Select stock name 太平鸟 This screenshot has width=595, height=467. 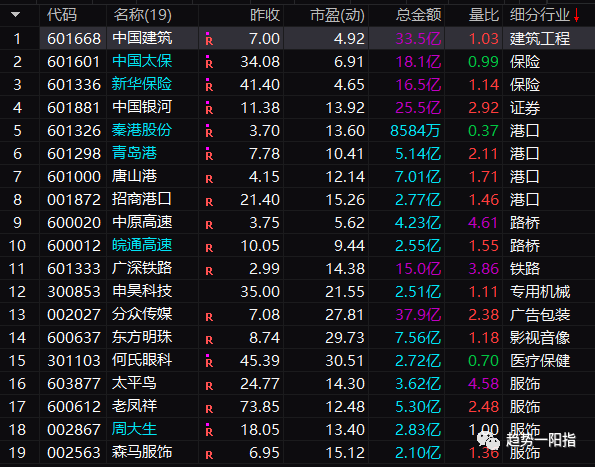pos(135,383)
